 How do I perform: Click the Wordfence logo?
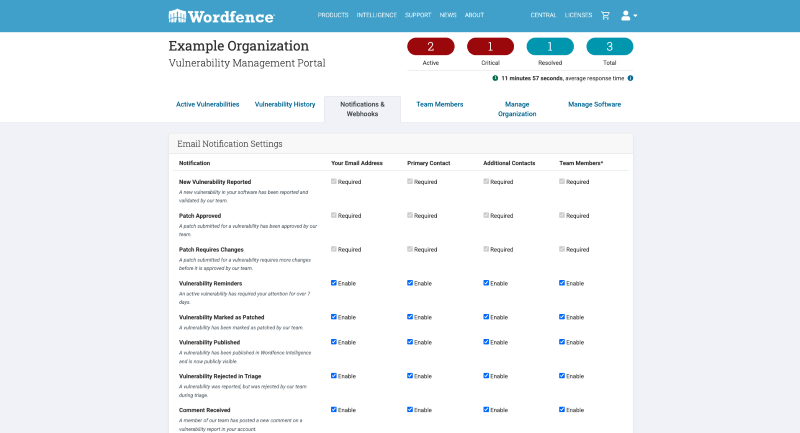pyautogui.click(x=221, y=16)
